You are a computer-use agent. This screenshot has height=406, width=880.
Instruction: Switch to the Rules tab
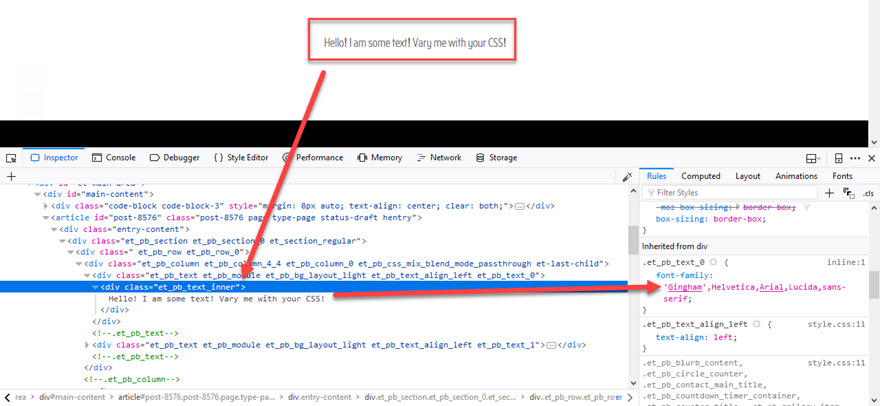click(x=656, y=176)
